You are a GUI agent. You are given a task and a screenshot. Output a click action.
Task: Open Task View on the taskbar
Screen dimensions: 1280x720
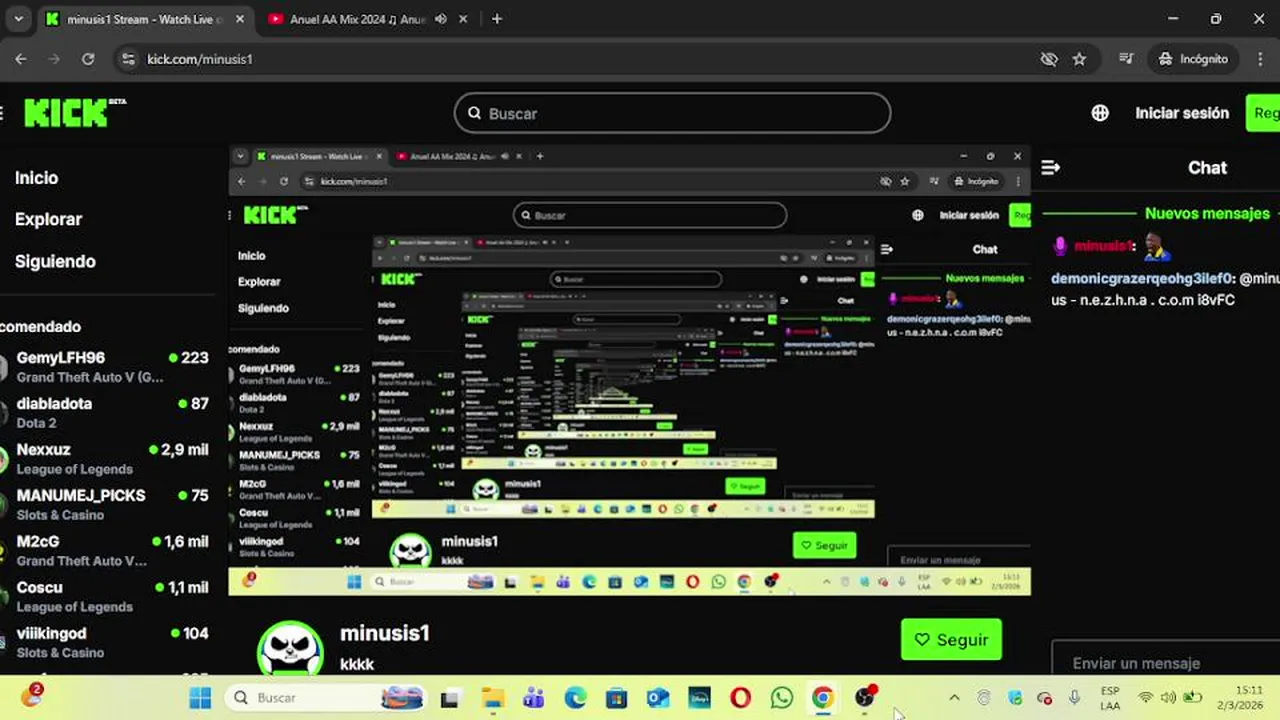(x=449, y=698)
